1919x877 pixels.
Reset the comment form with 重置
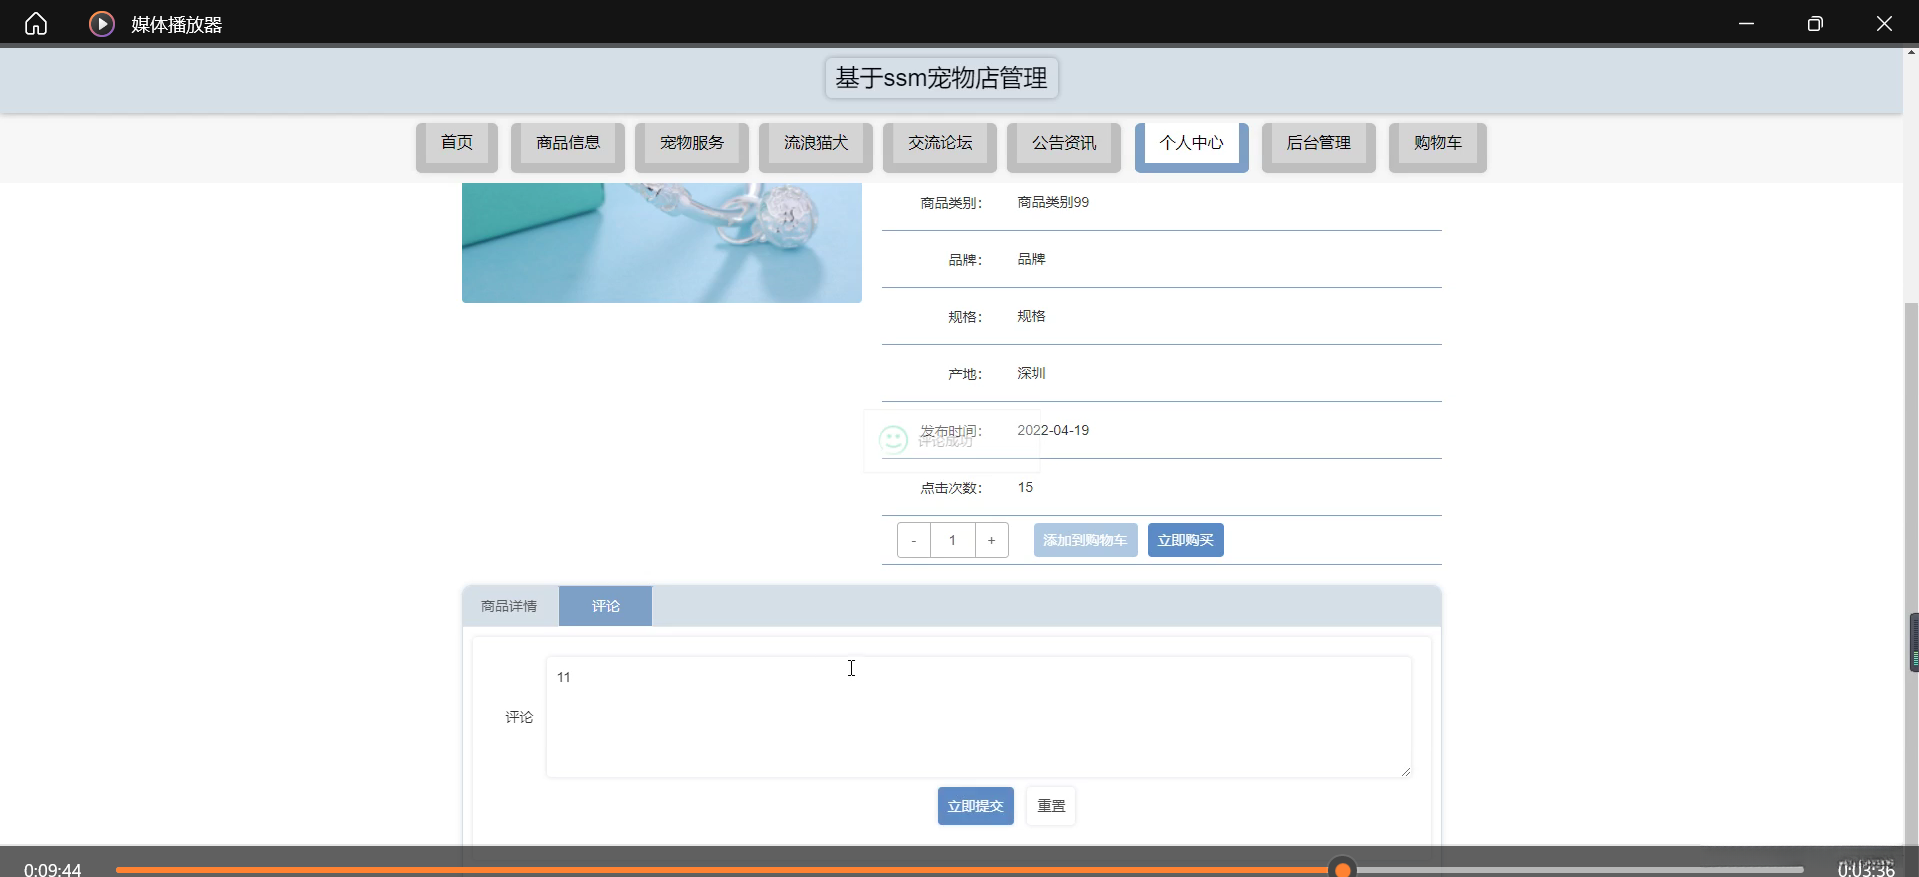1051,806
